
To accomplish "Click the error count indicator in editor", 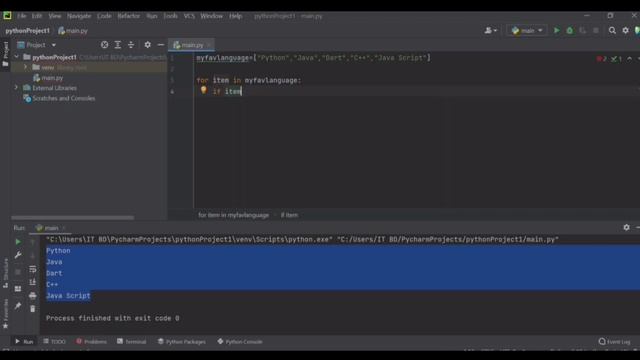I will 602,59.
